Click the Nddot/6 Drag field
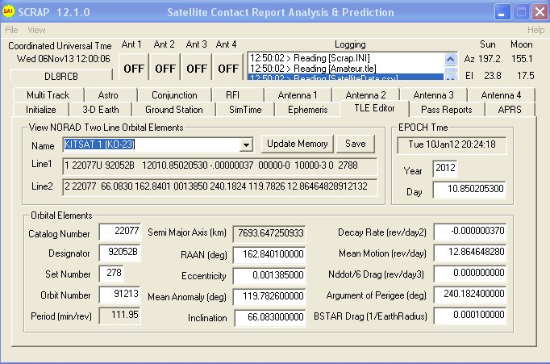Image resolution: width=550 pixels, height=364 pixels. (470, 274)
